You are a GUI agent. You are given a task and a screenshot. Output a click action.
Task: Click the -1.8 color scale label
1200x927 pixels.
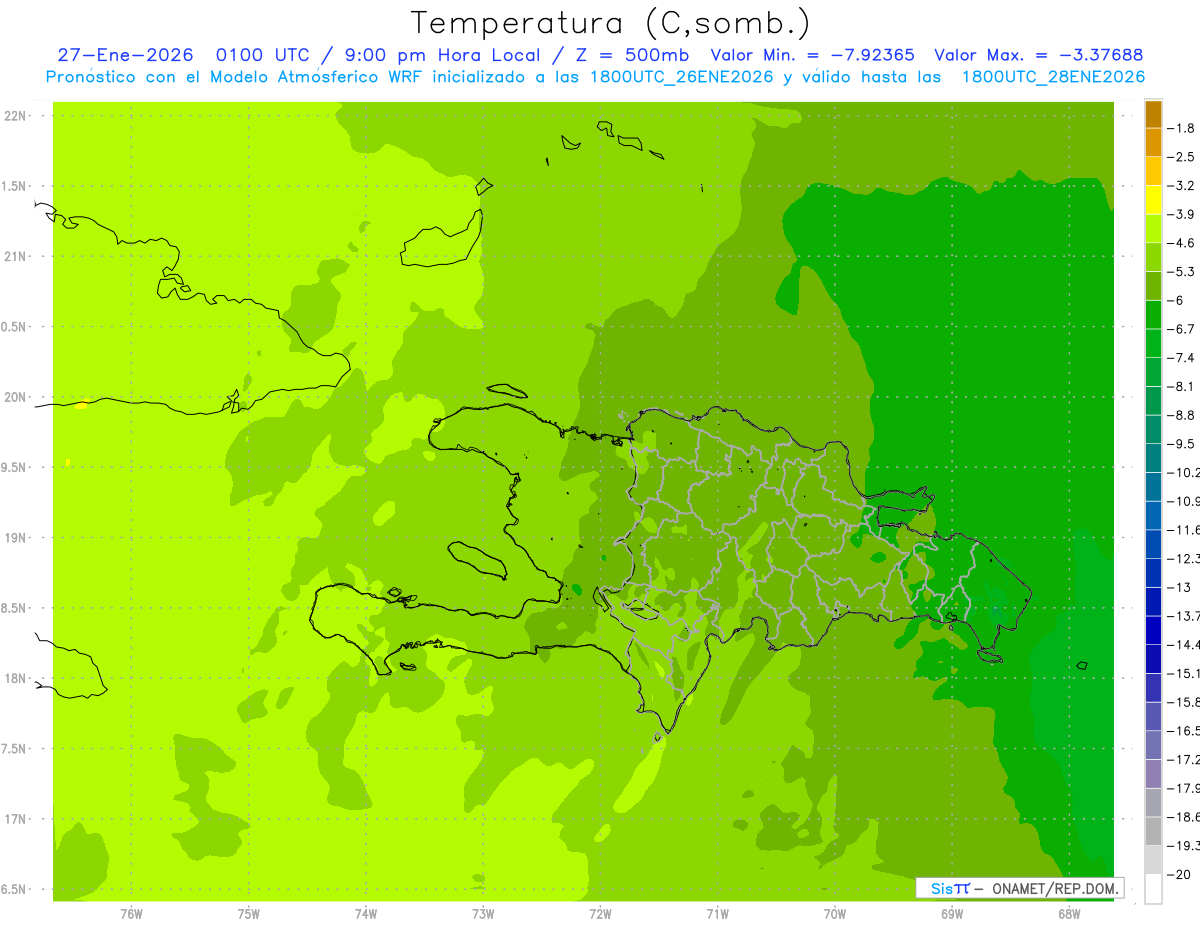pyautogui.click(x=1182, y=128)
